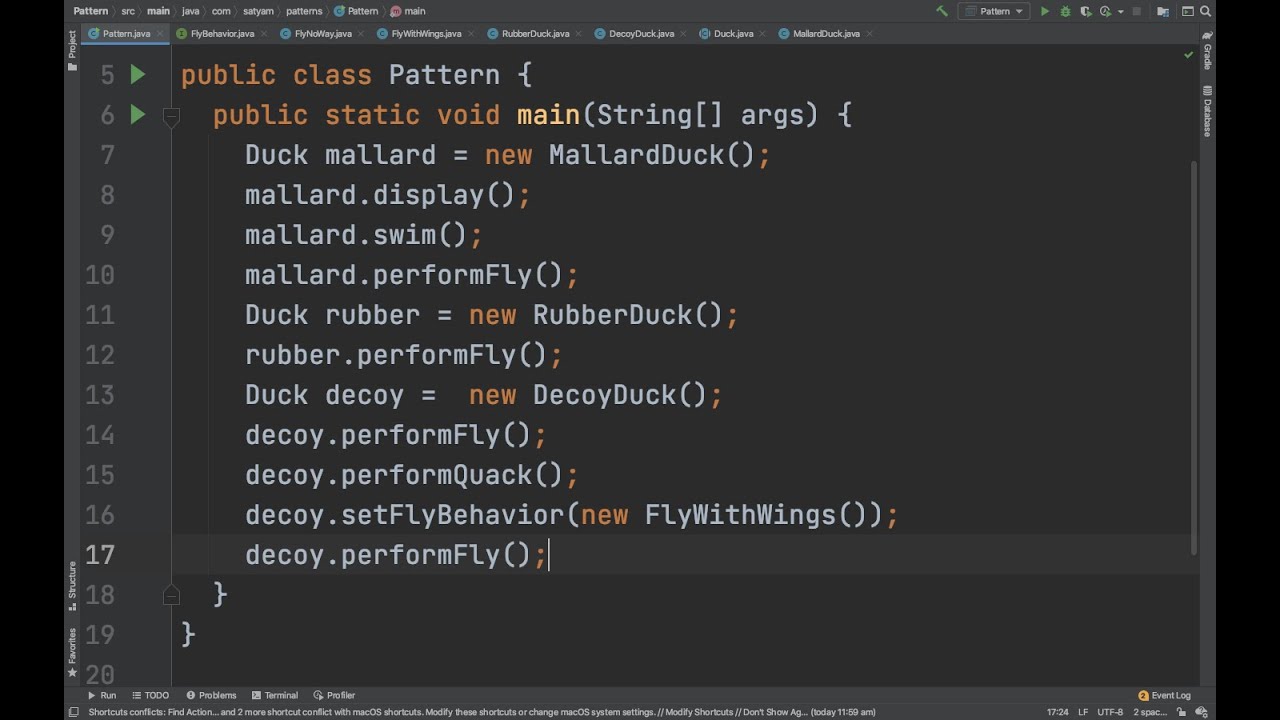Image resolution: width=1280 pixels, height=720 pixels.
Task: Click the shortcuts conflict status message
Action: 482,712
